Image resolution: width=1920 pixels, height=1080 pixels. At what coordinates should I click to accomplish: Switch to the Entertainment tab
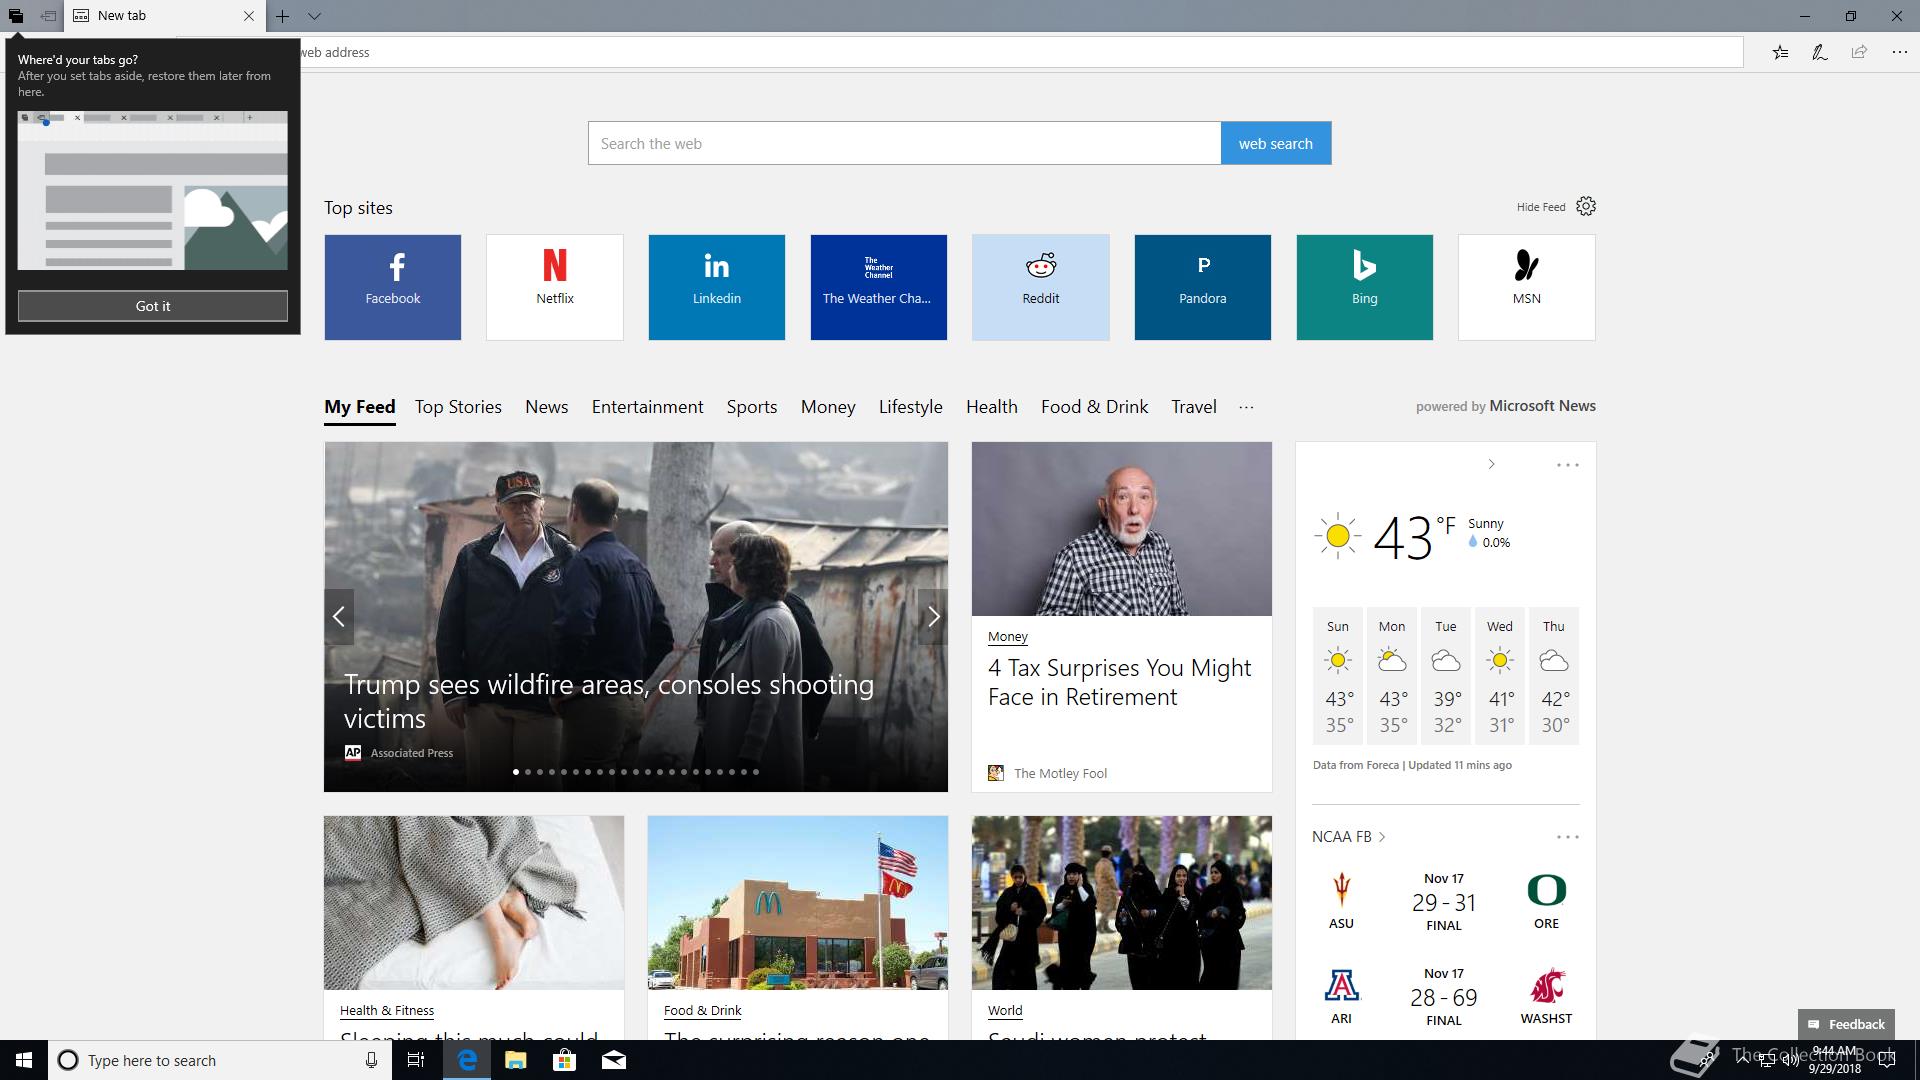tap(648, 407)
